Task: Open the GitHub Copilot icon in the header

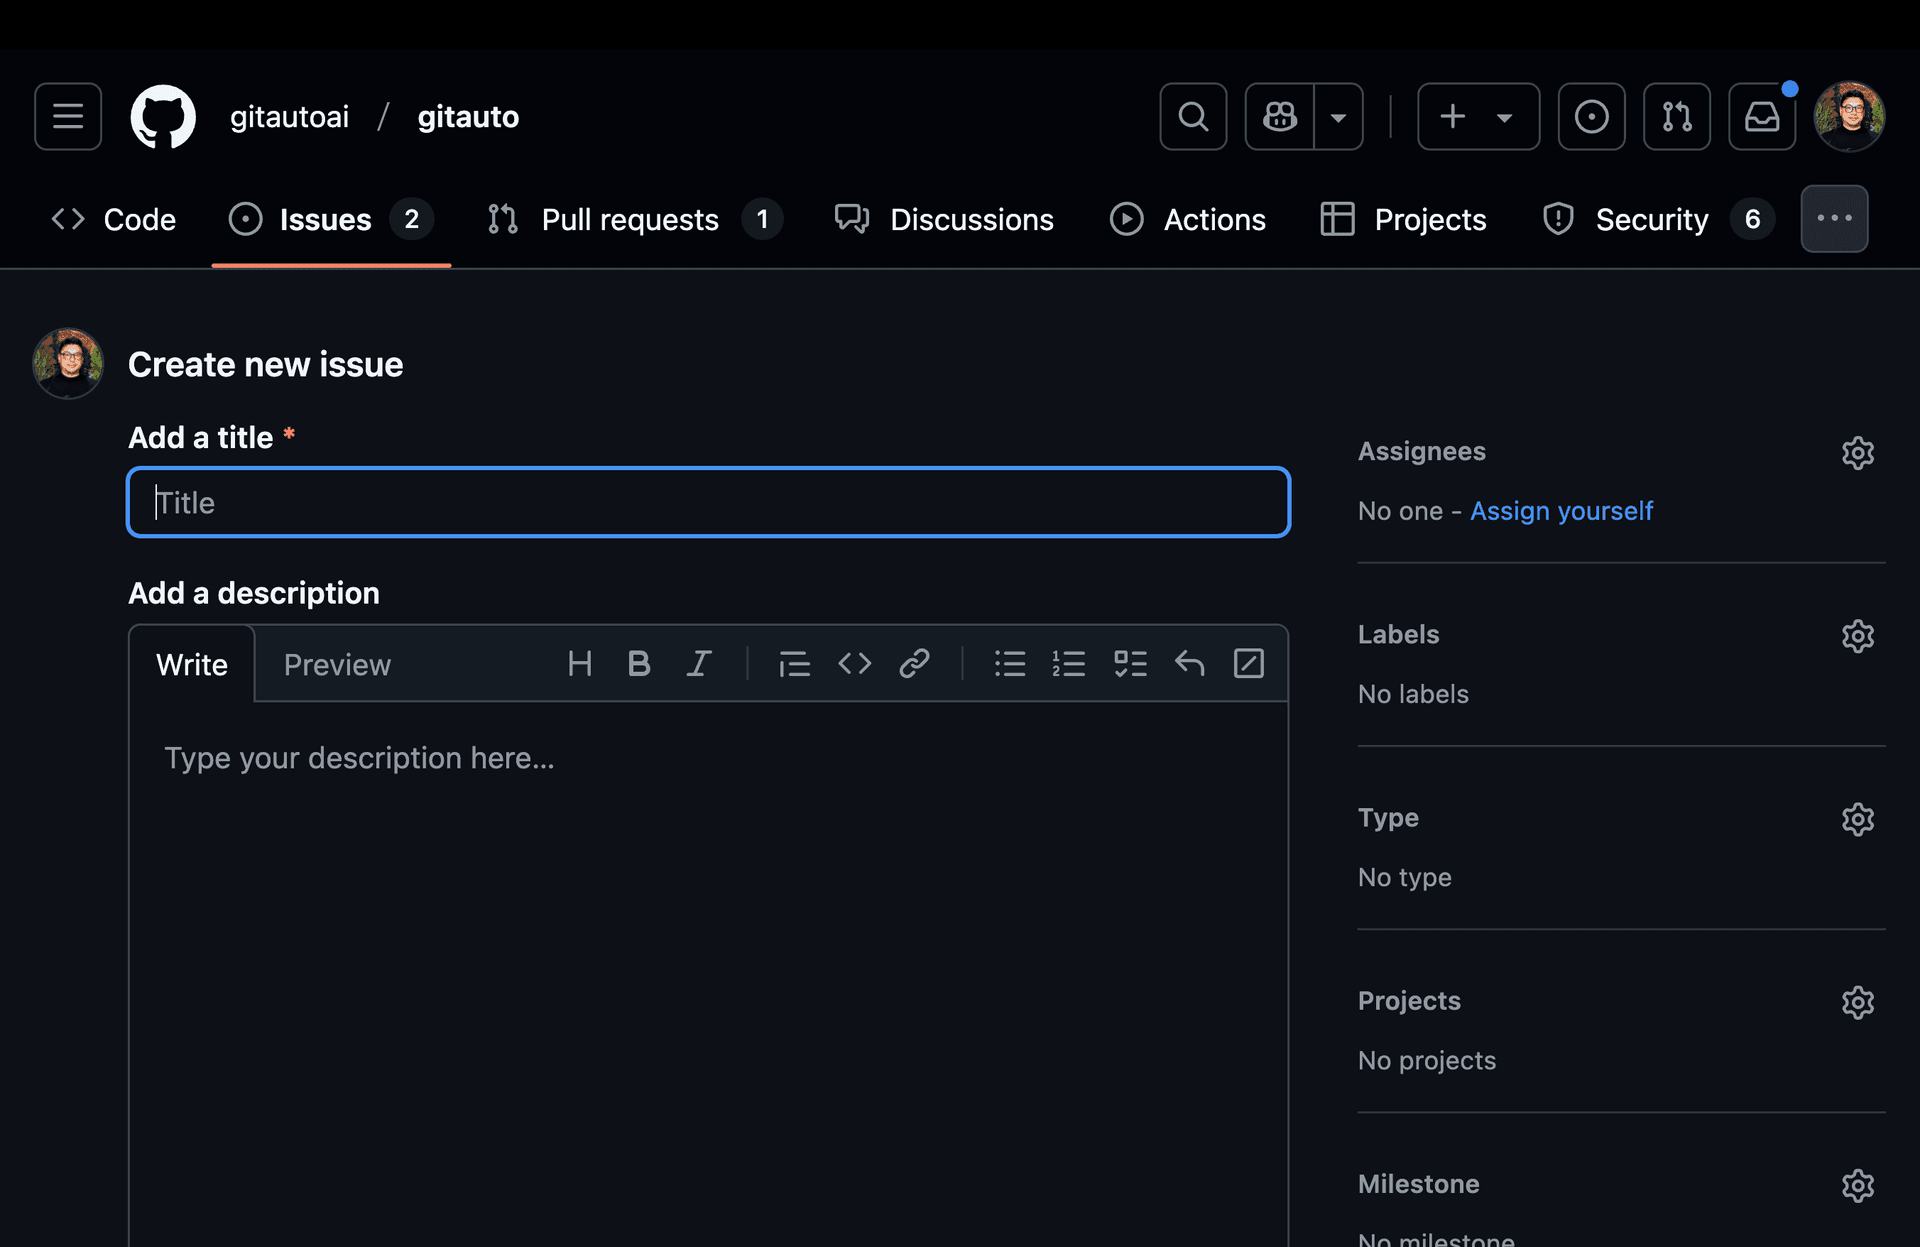Action: pos(1280,116)
